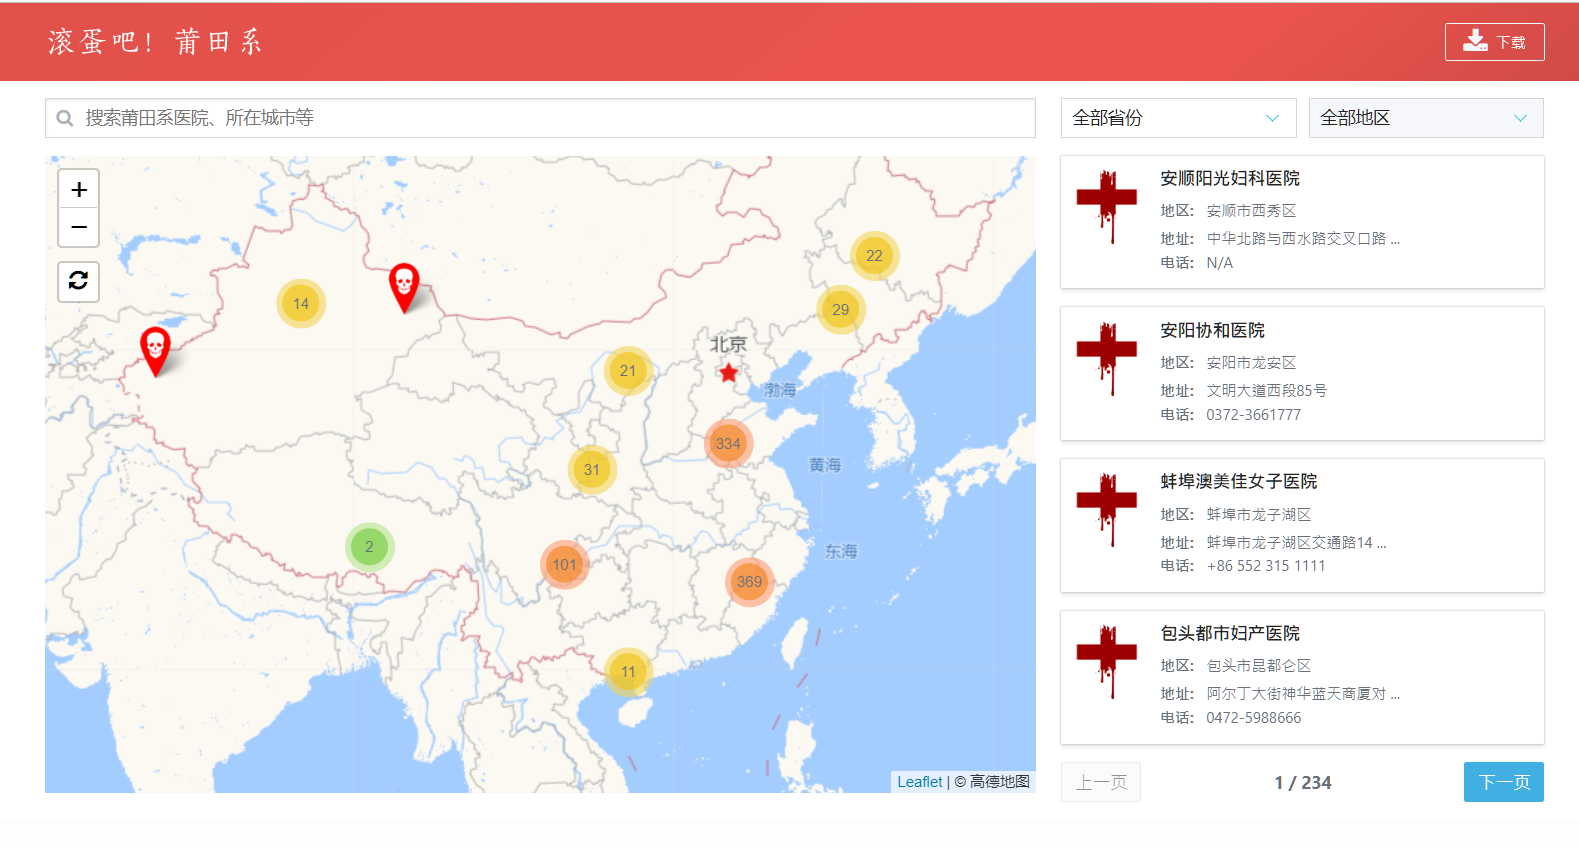The height and width of the screenshot is (847, 1579).
Task: Select the 包头都市妇产医院 hospital title
Action: tap(1230, 633)
